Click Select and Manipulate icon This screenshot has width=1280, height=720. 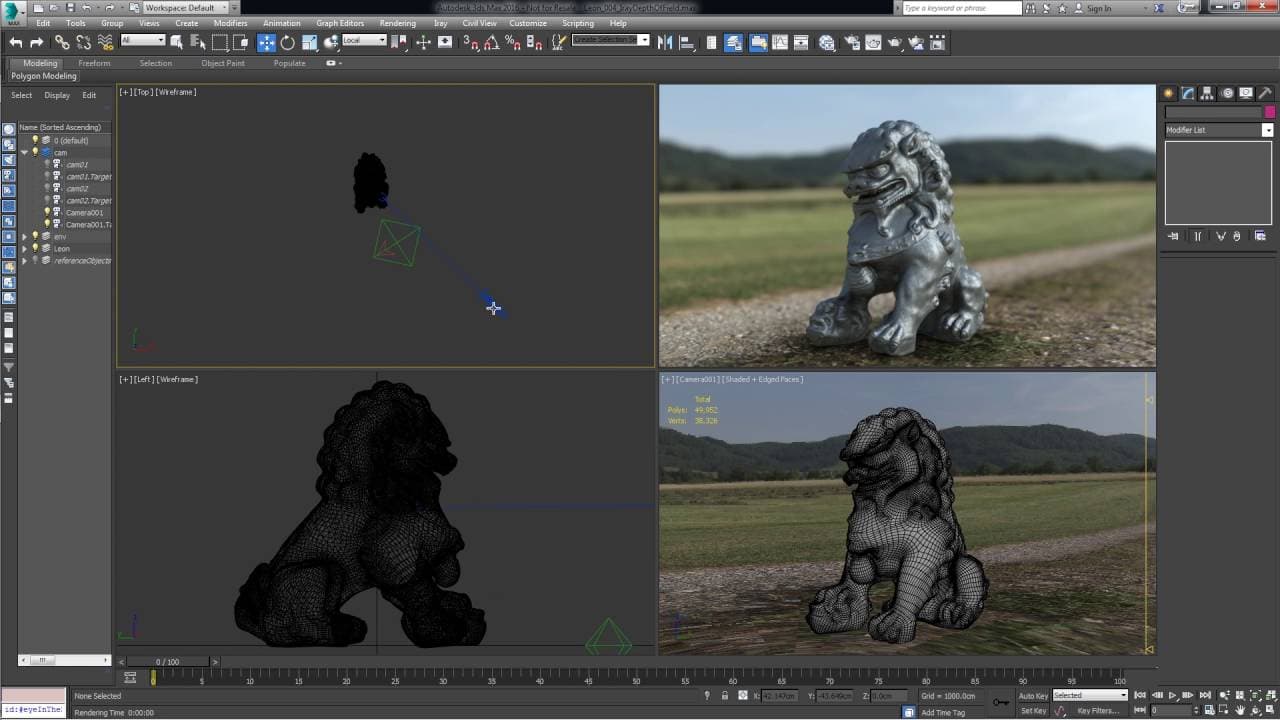pos(423,42)
